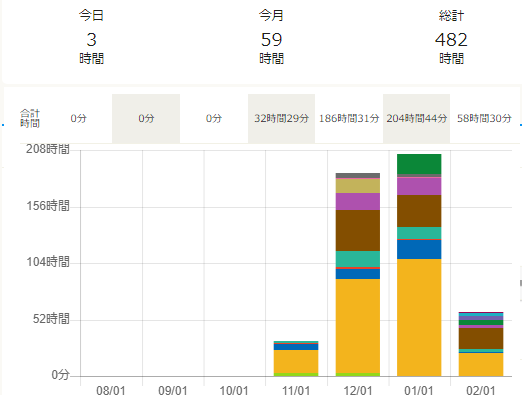Click the 合計時間 row label
Image resolution: width=522 pixels, height=395 pixels.
coord(30,118)
